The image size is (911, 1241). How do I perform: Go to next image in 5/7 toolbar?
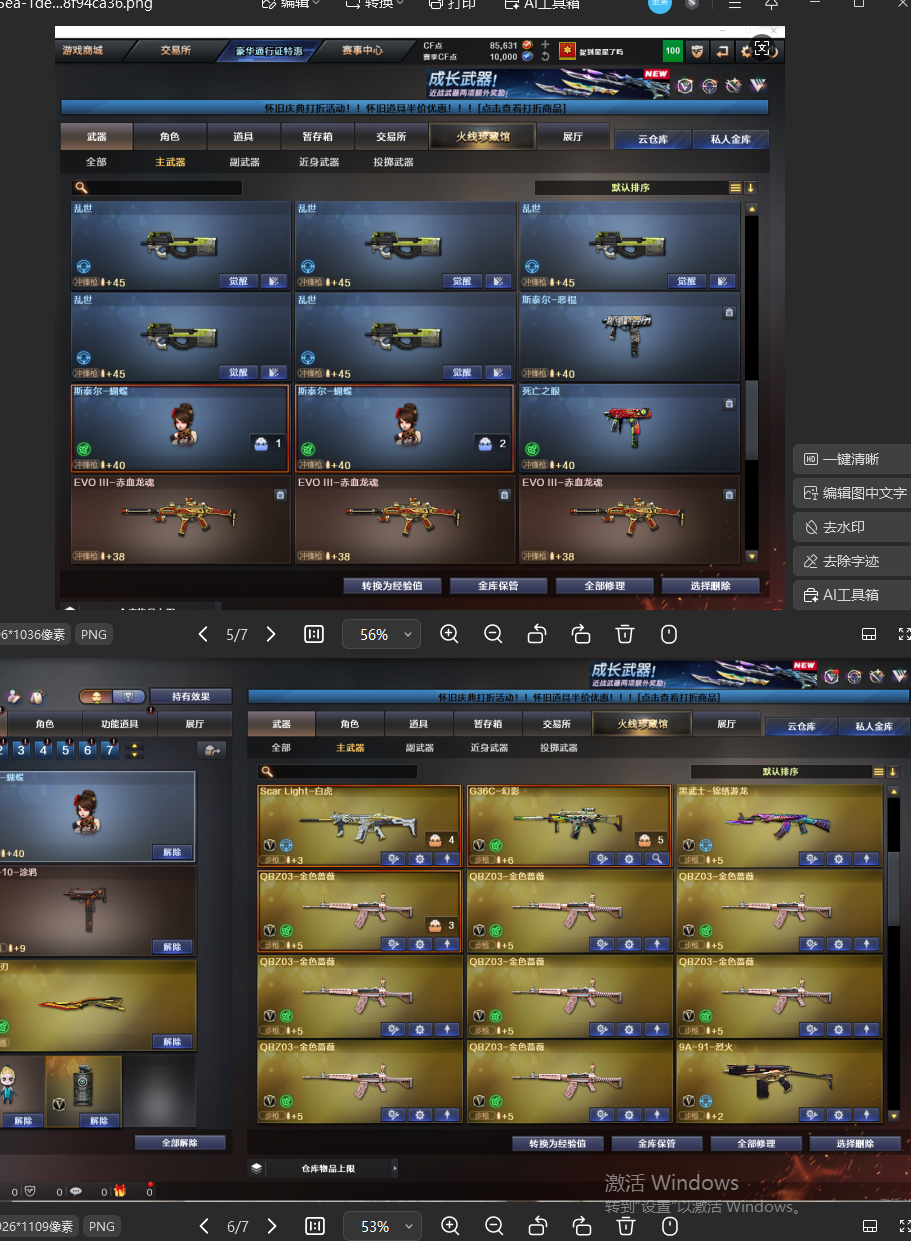pyautogui.click(x=270, y=634)
